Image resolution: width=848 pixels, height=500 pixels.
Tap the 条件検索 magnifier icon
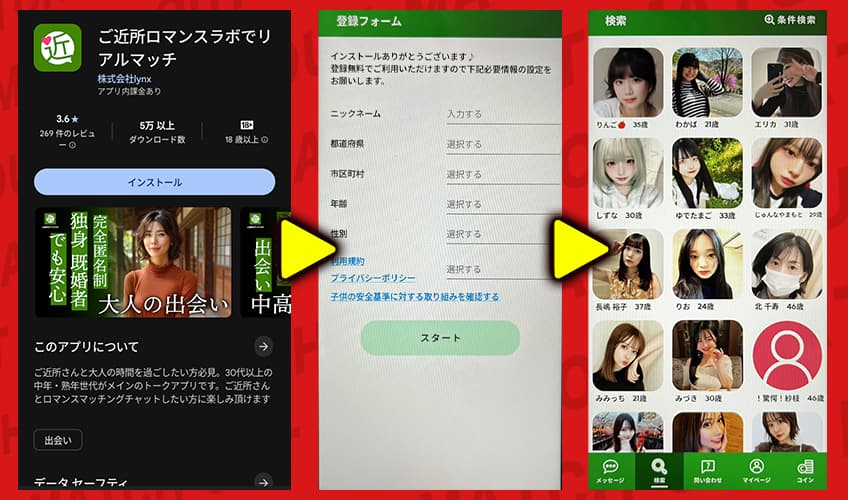769,20
